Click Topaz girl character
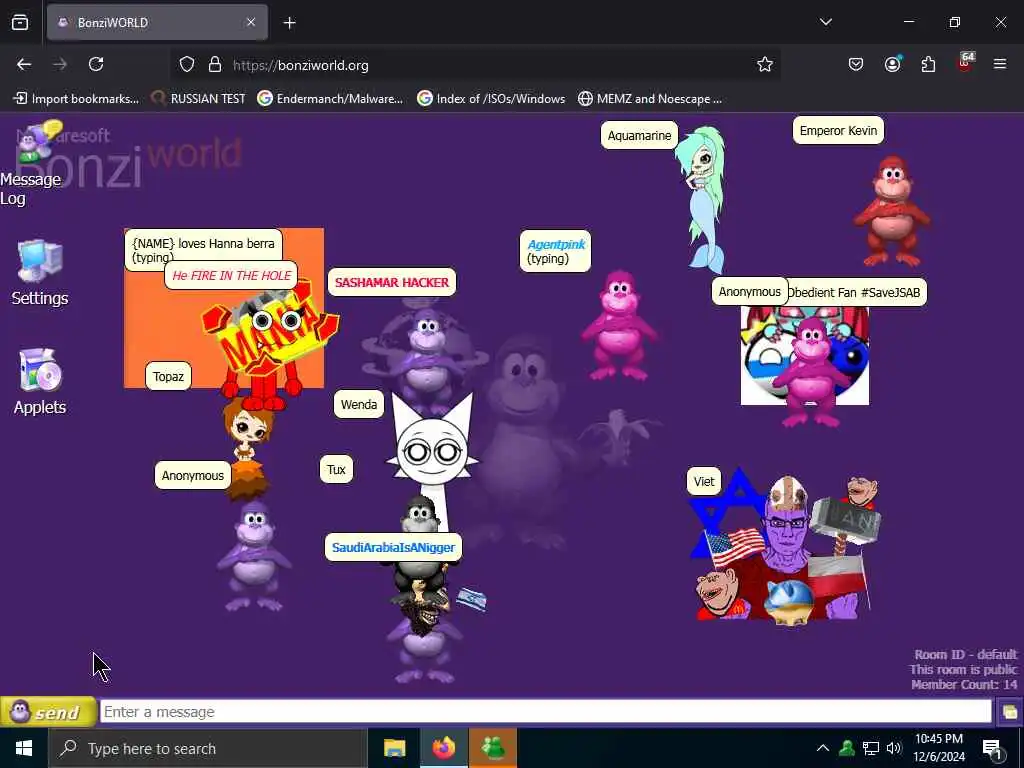 click(247, 449)
